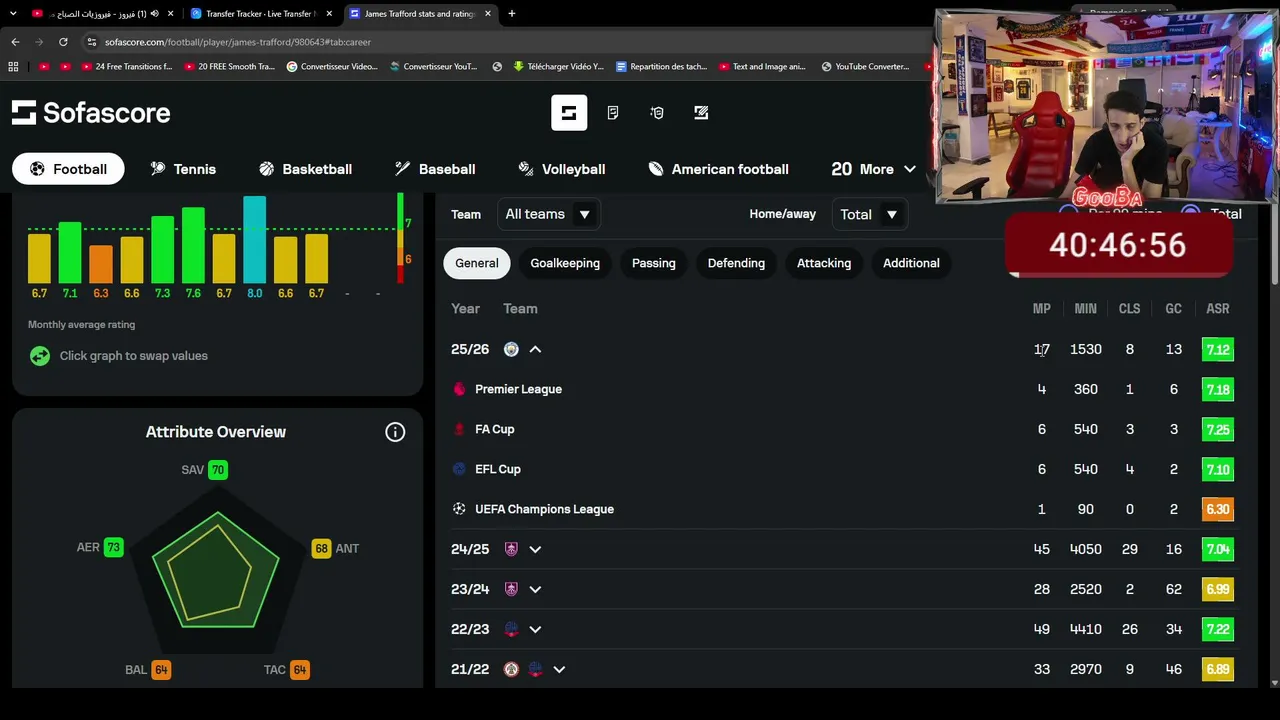Screen dimensions: 1280x720
Task: Click the FA Cup competition icon
Action: (459, 429)
